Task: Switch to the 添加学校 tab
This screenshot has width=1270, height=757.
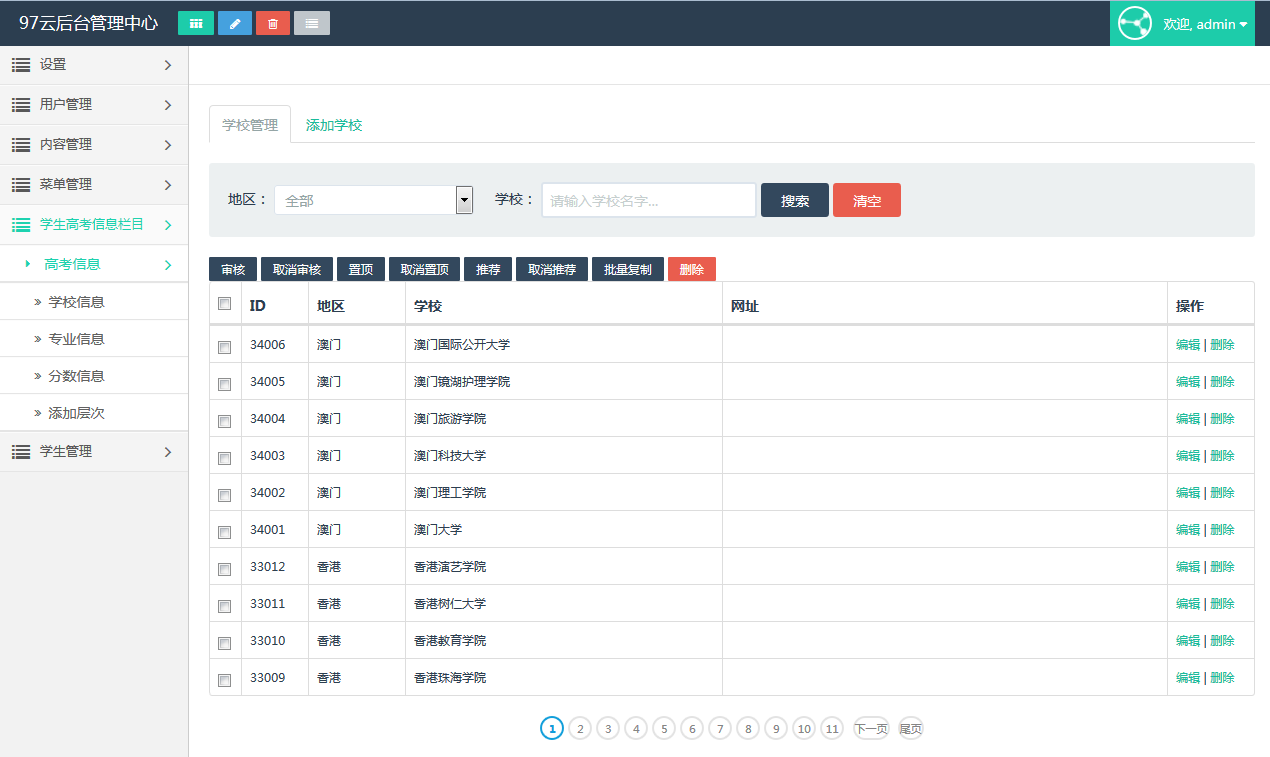Action: click(334, 125)
